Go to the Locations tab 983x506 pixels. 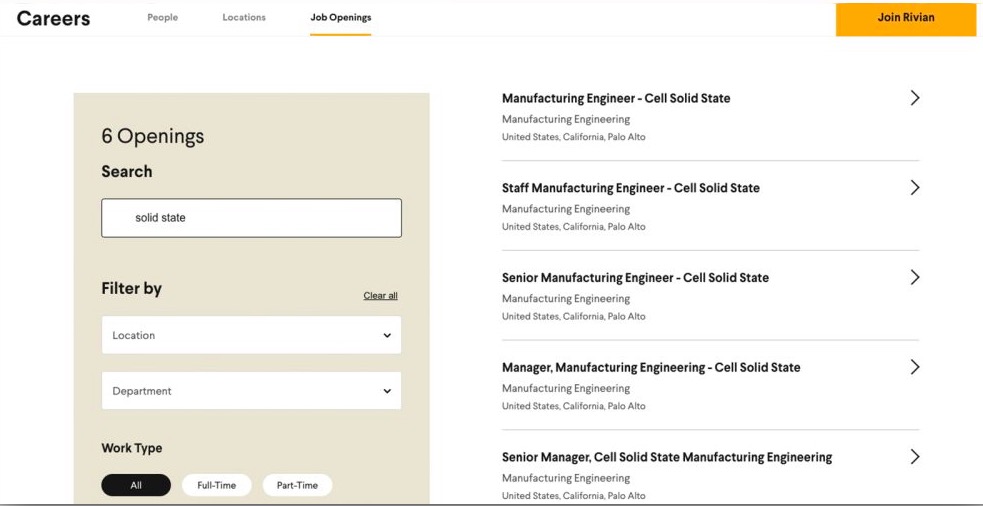click(244, 18)
